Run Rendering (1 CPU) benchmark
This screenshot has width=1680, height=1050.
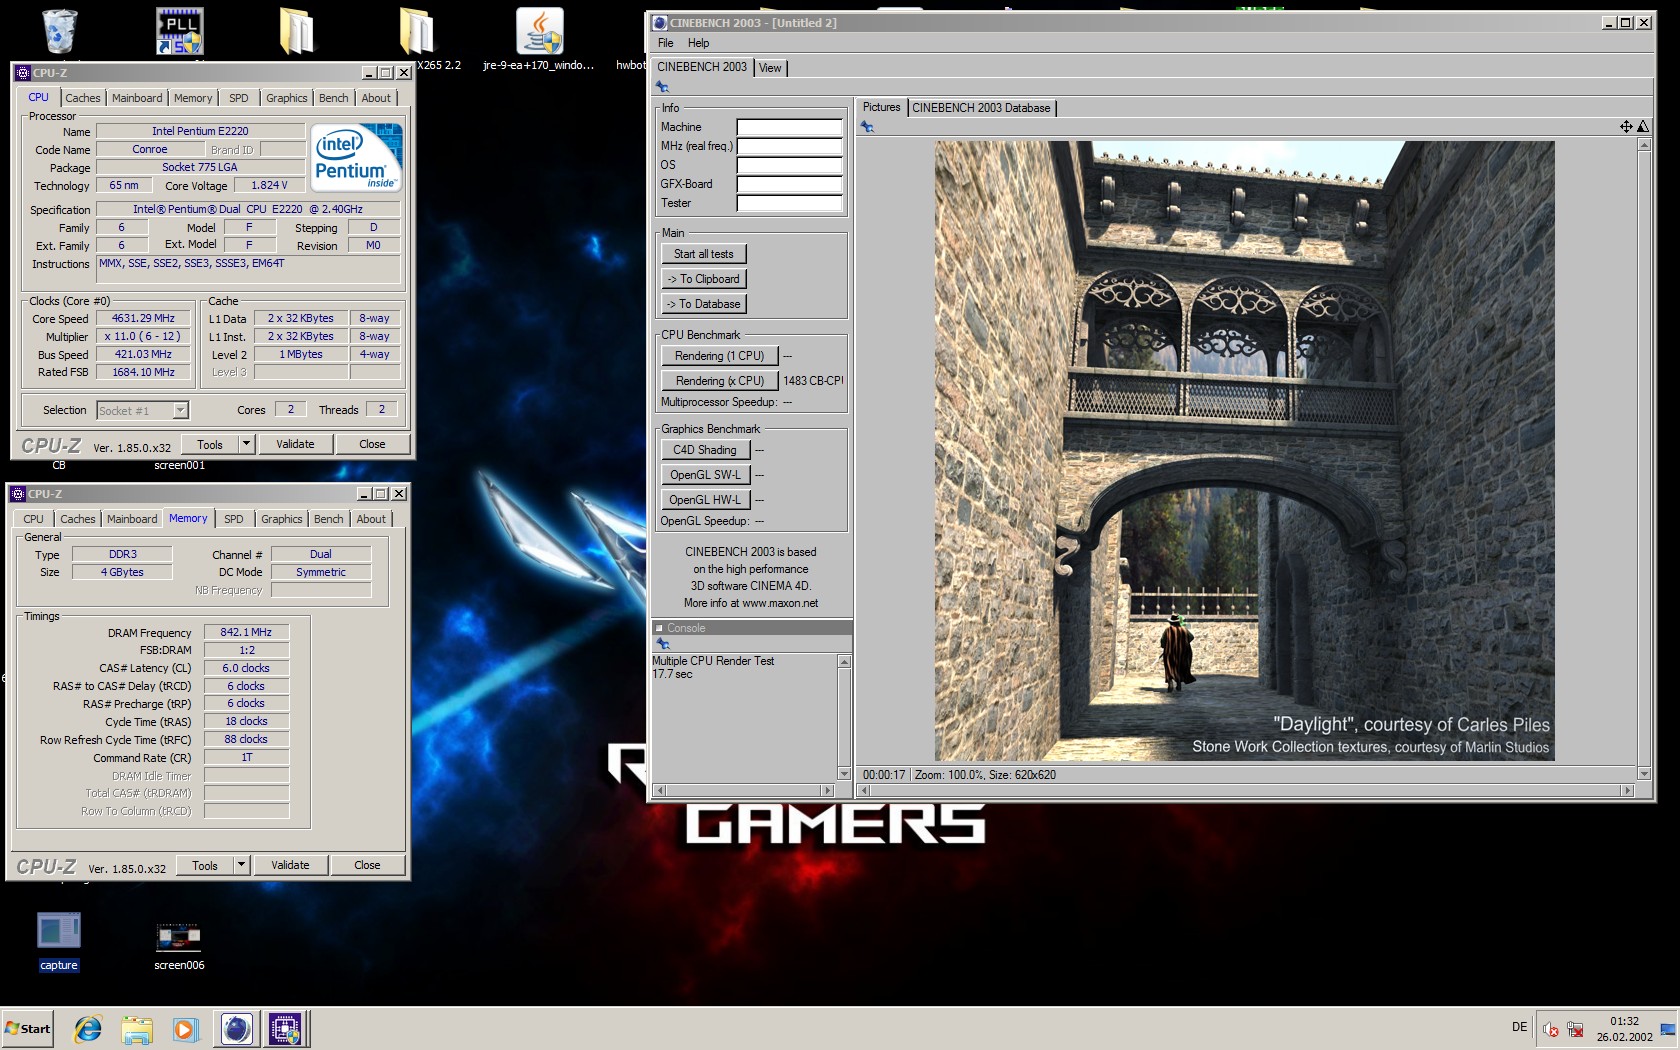coord(719,356)
